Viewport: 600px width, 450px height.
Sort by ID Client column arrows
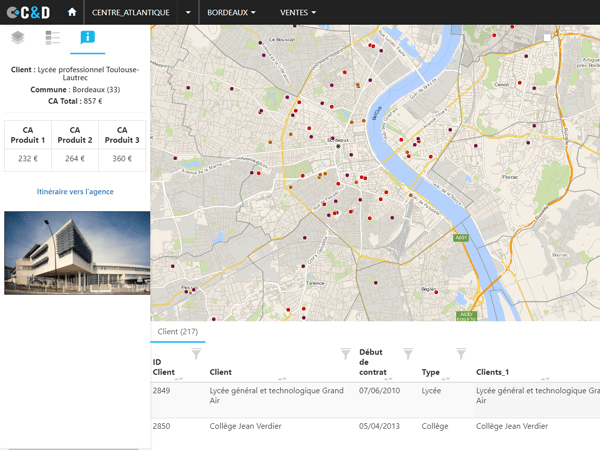tap(179, 379)
